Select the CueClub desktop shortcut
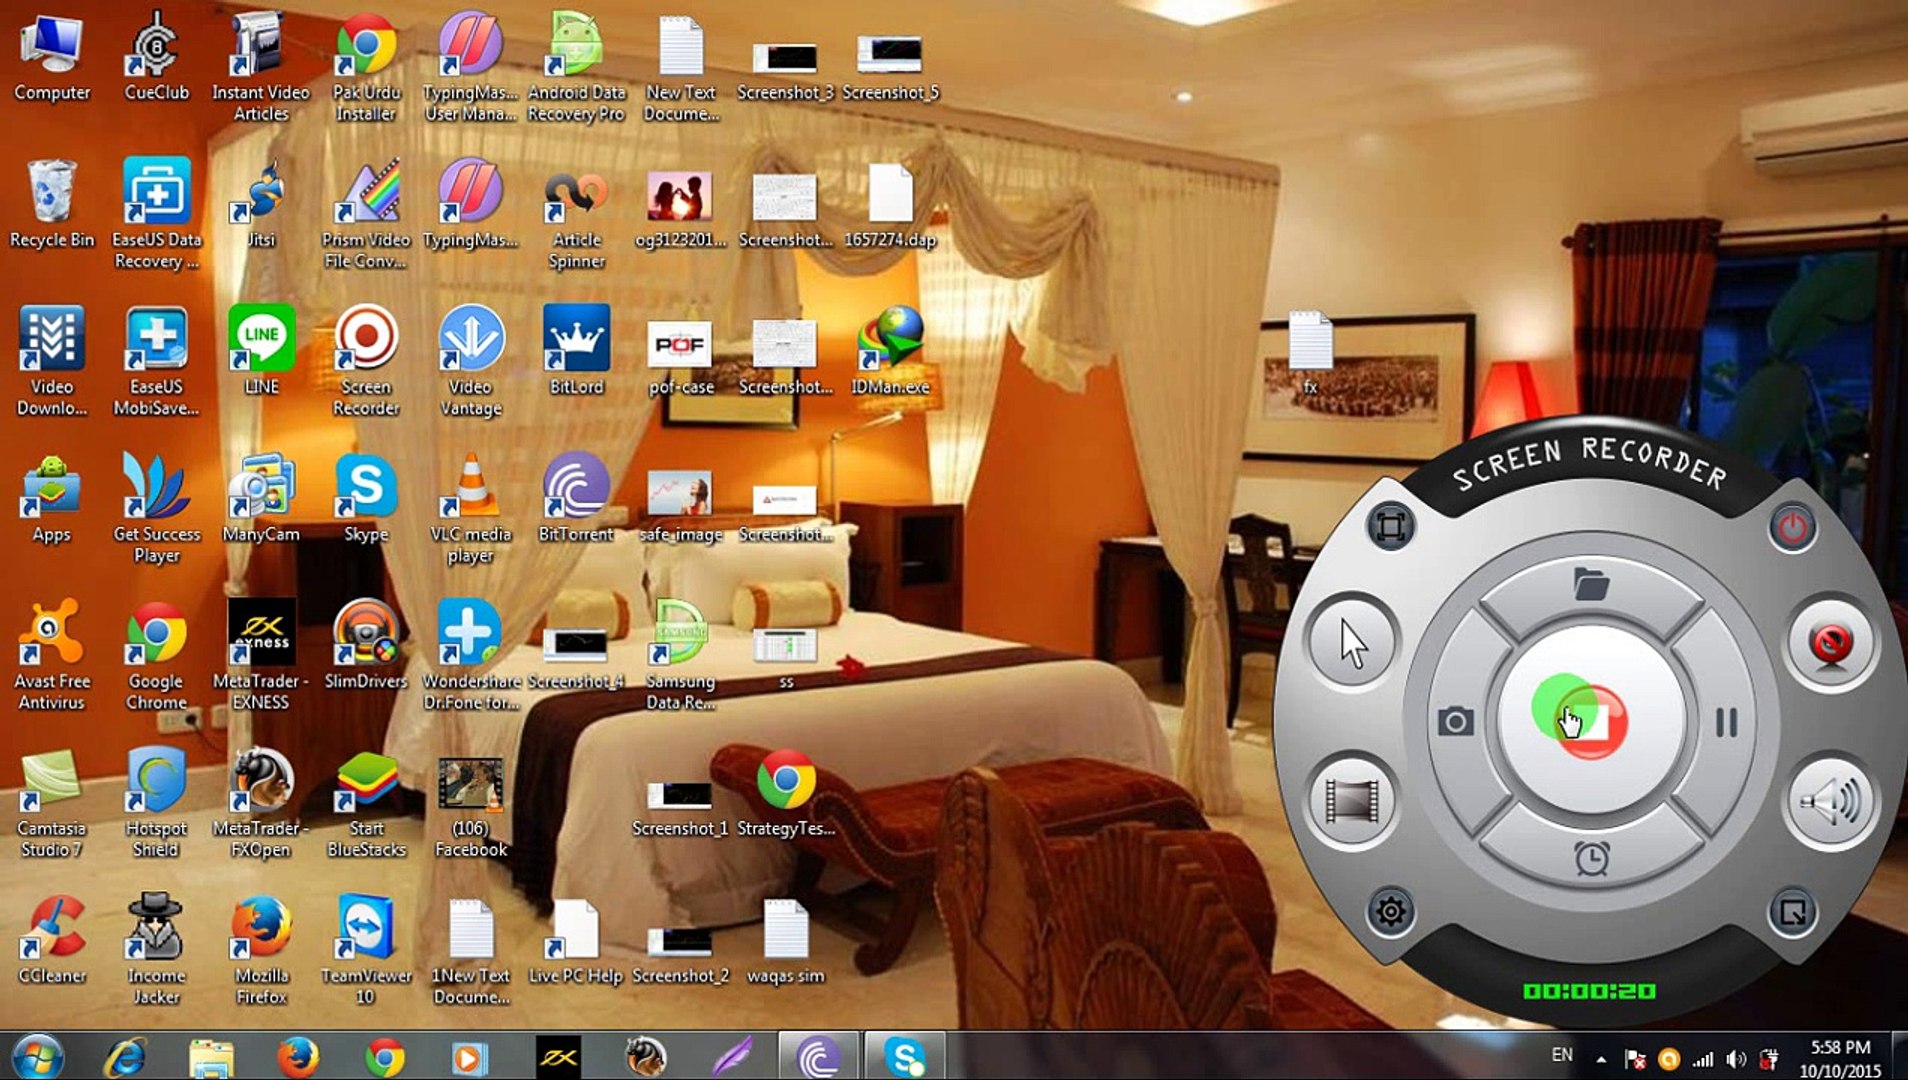The image size is (1908, 1080). tap(156, 56)
